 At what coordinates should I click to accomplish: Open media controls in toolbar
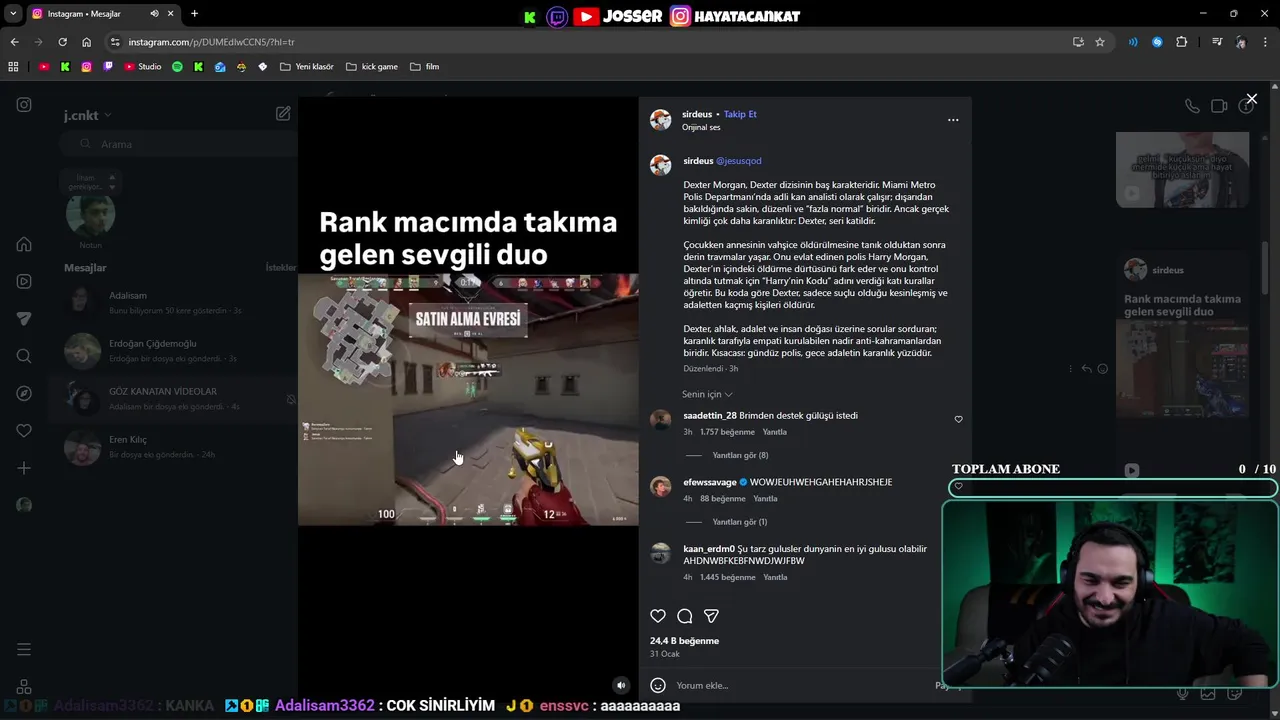pyautogui.click(x=1217, y=42)
